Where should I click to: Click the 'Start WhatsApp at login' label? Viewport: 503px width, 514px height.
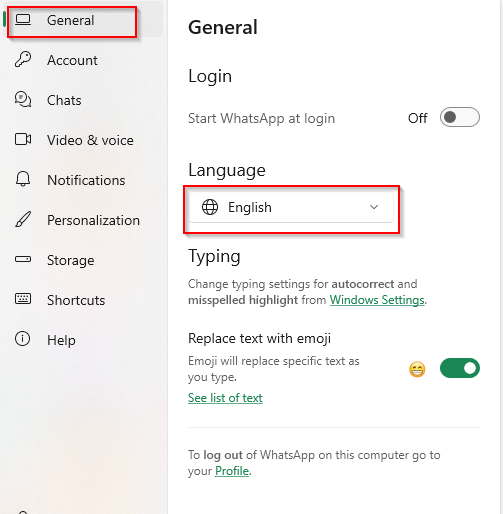(x=261, y=118)
